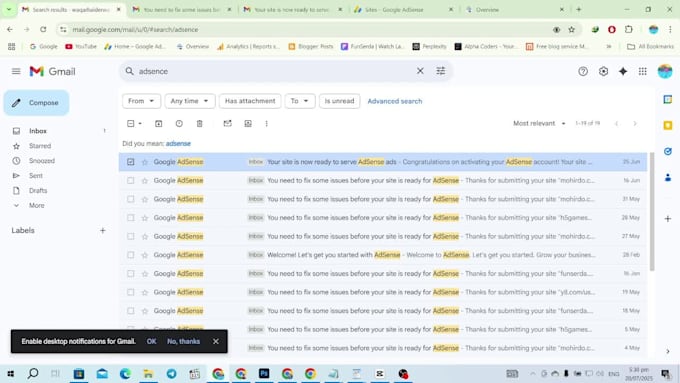Open the Chrome tab search dropdown

pos(9,10)
